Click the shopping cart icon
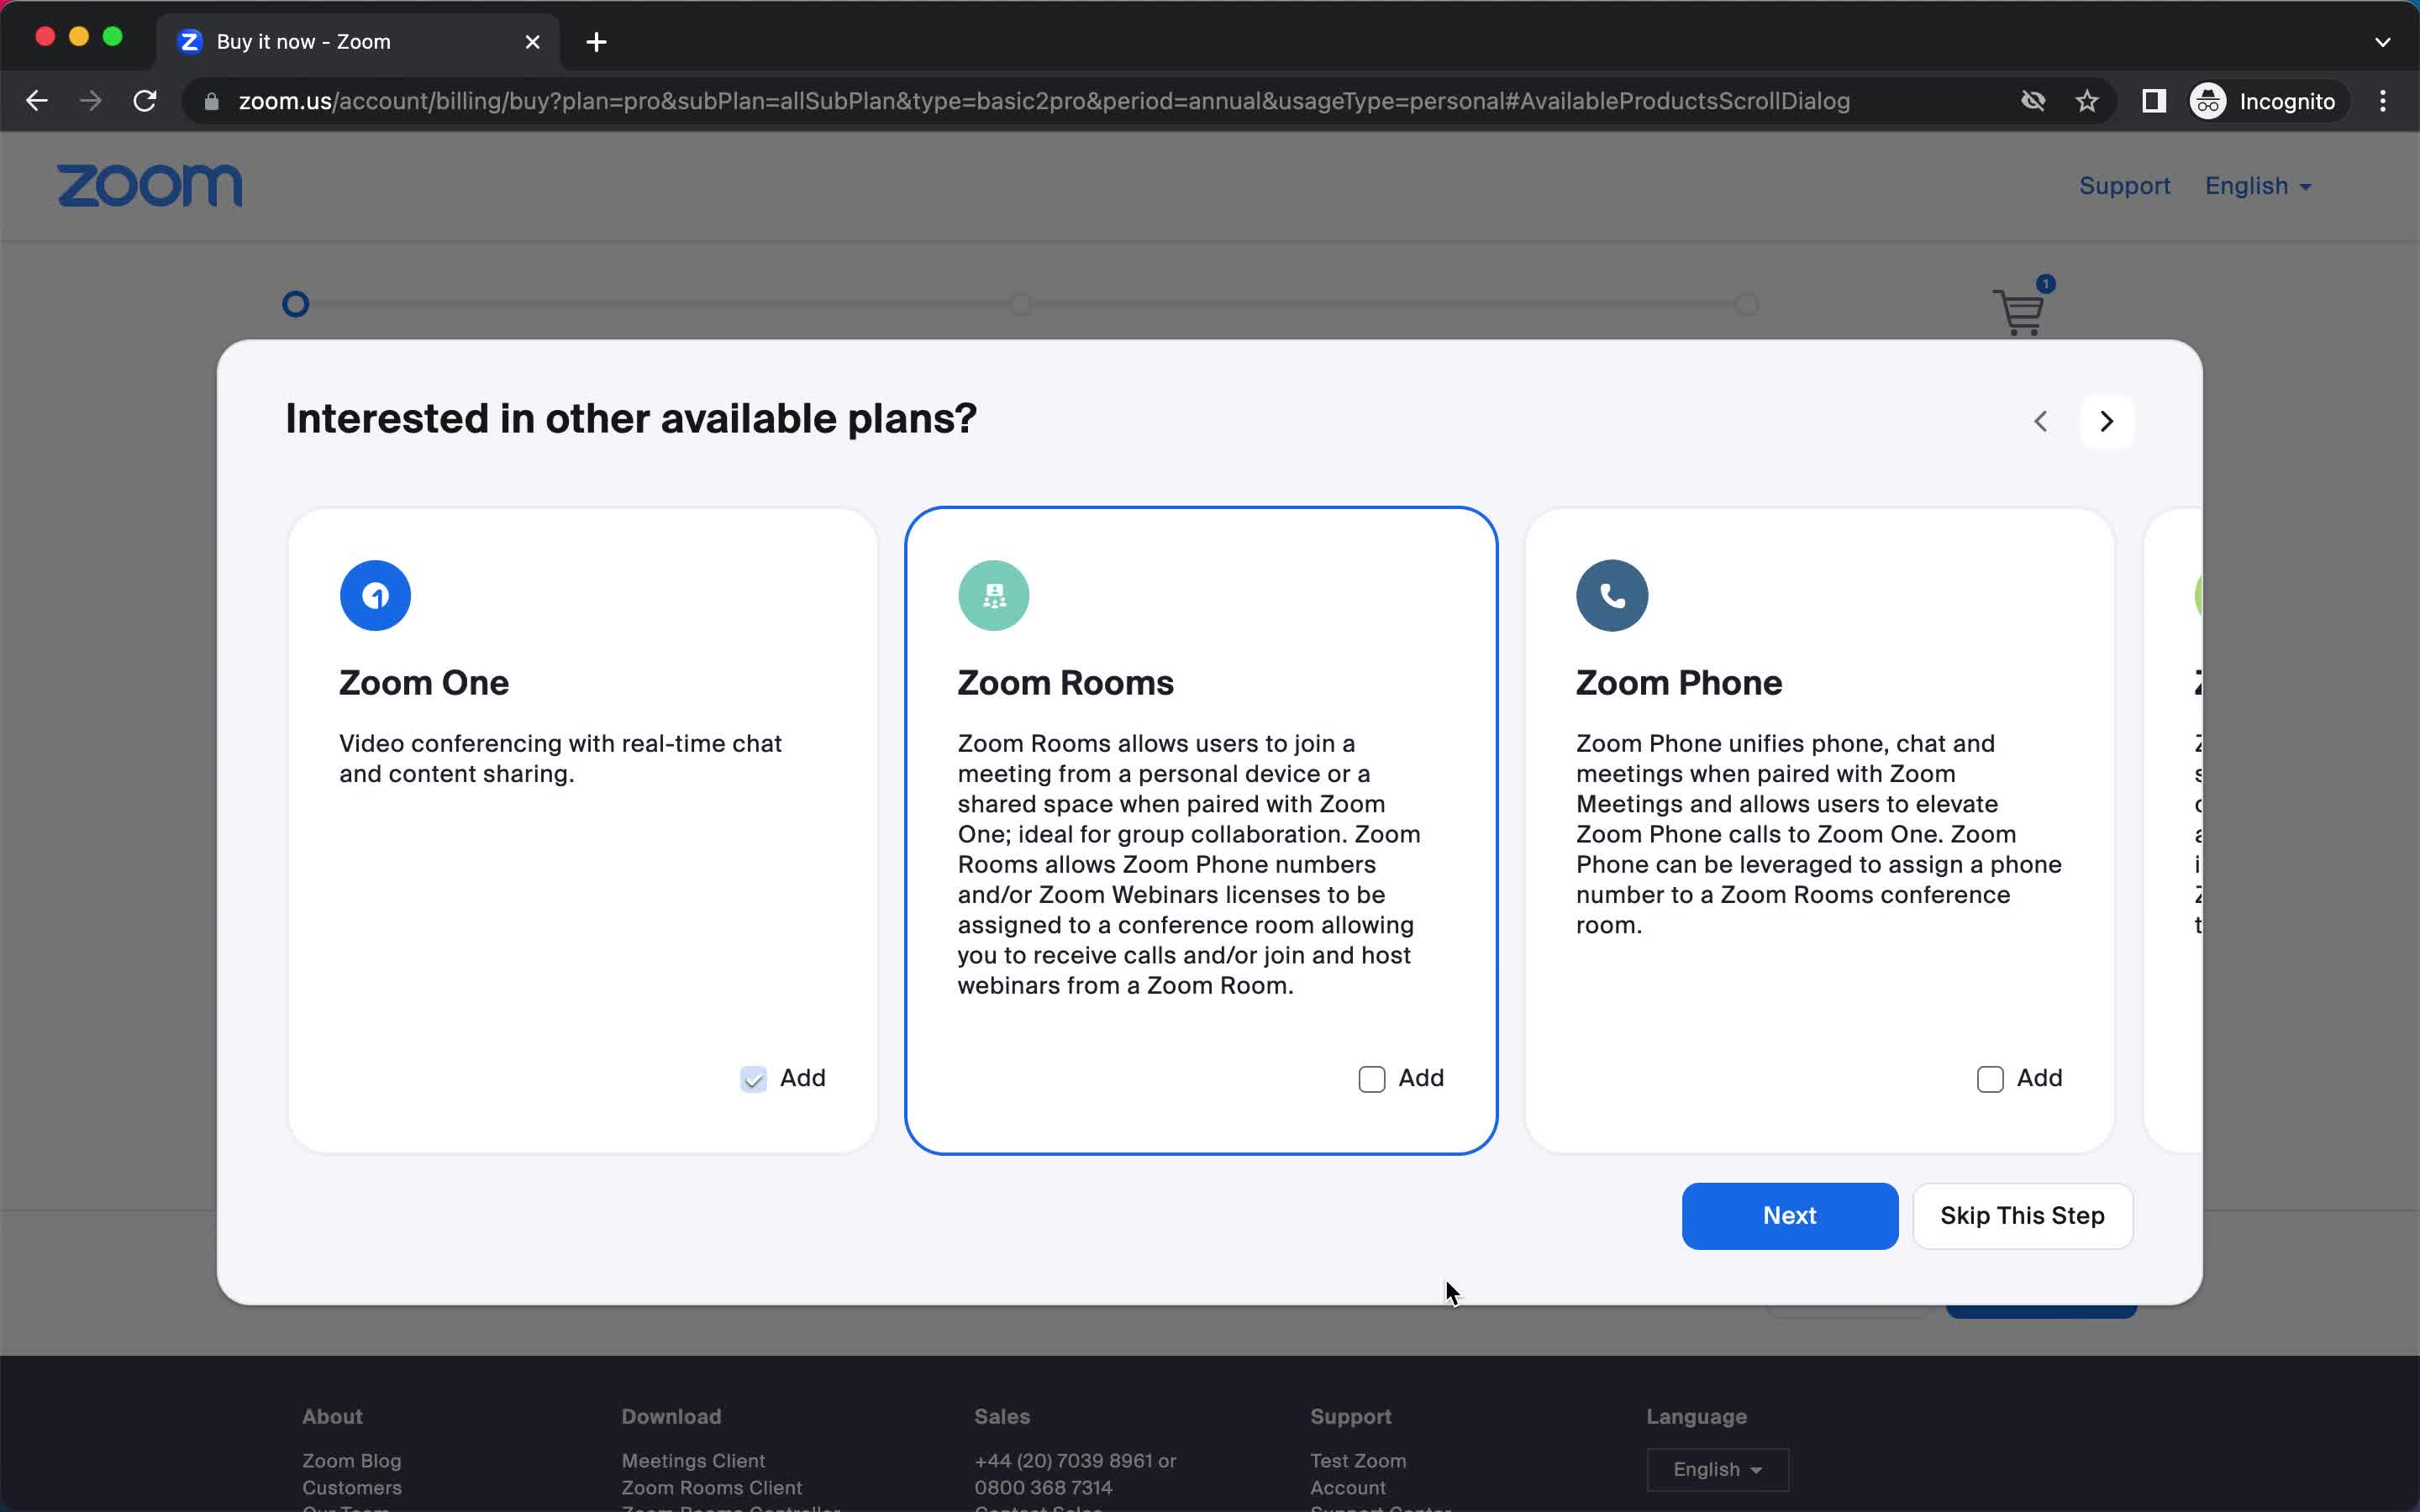The image size is (2420, 1512). [2019, 313]
